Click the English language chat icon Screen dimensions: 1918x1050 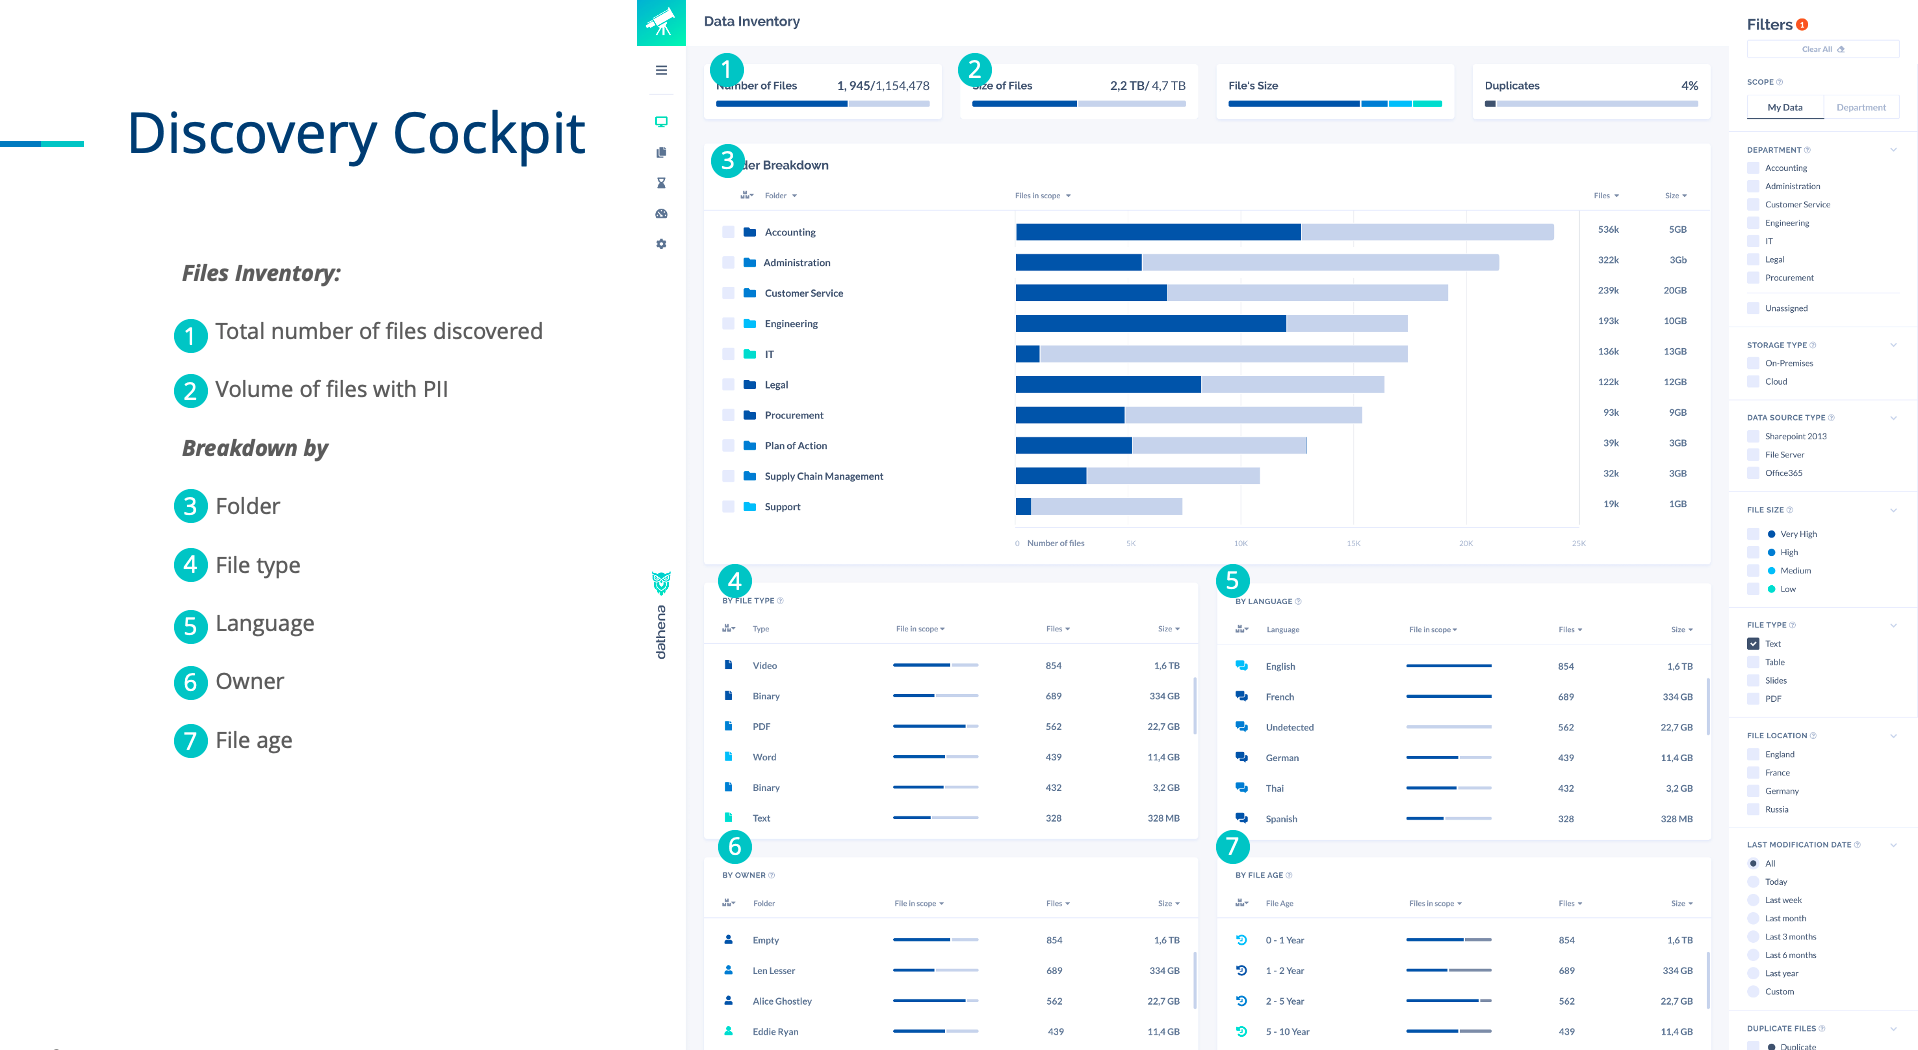(1241, 666)
